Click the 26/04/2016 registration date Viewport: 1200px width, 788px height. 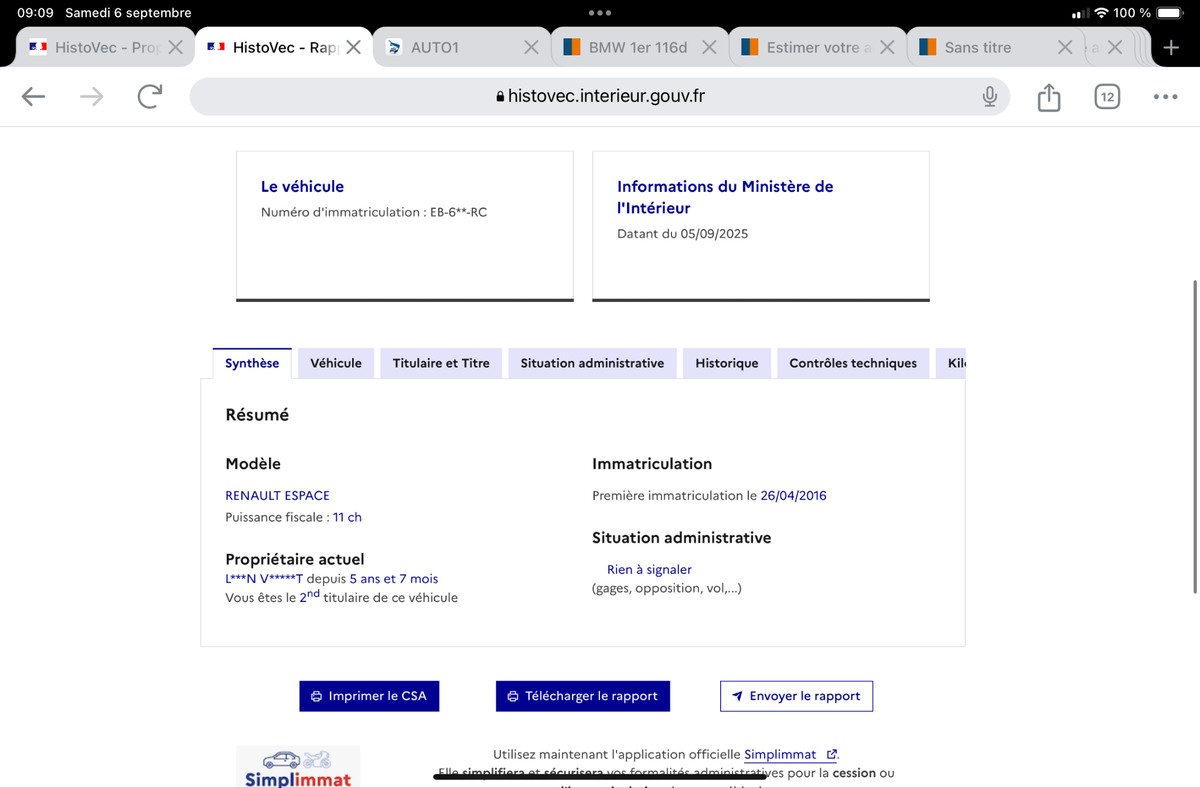tap(794, 495)
